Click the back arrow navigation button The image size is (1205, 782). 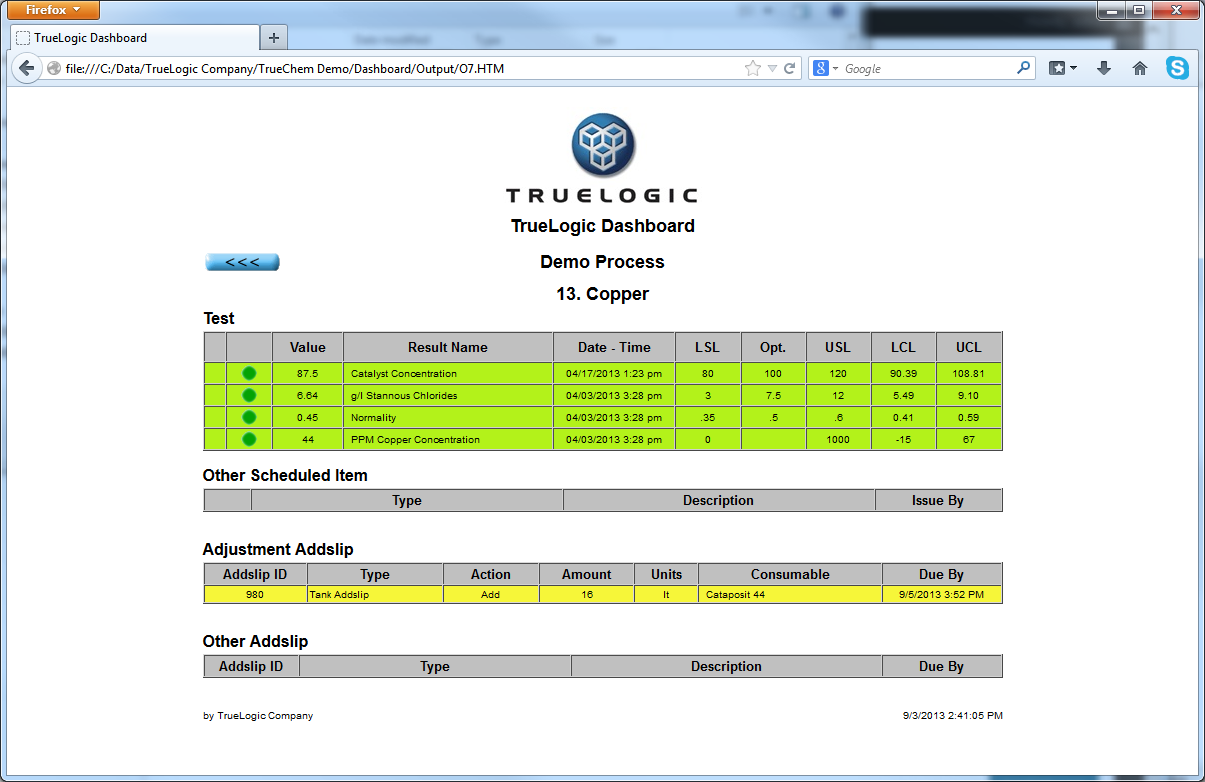pos(27,69)
